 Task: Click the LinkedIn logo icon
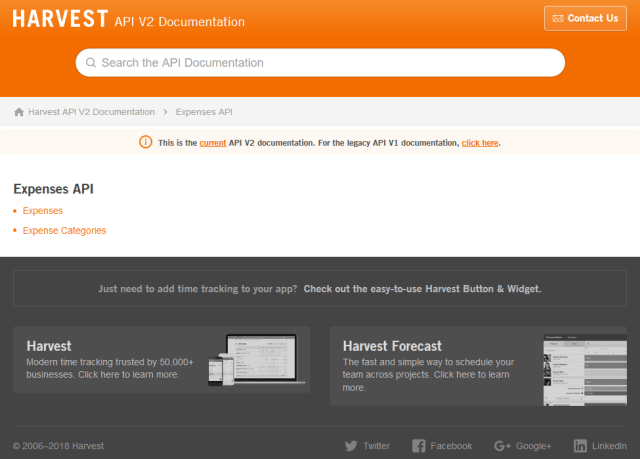pyautogui.click(x=580, y=446)
